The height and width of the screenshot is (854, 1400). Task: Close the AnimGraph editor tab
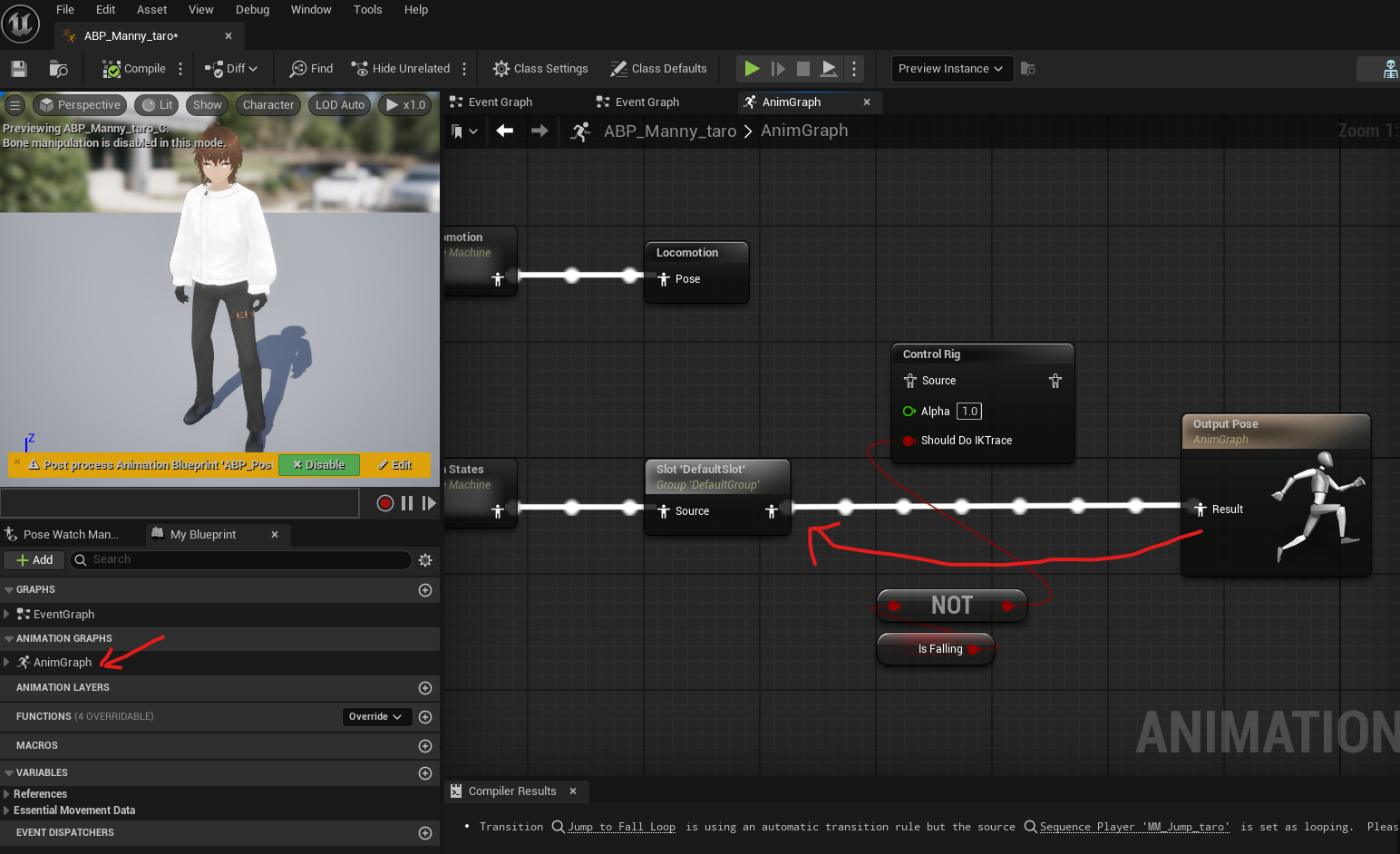click(867, 102)
